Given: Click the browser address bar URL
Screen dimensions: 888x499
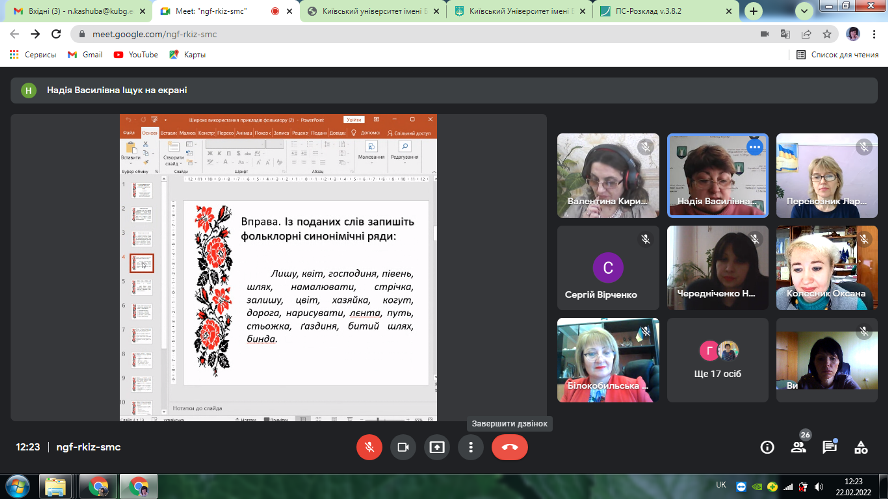Looking at the screenshot, I should click(x=155, y=33).
